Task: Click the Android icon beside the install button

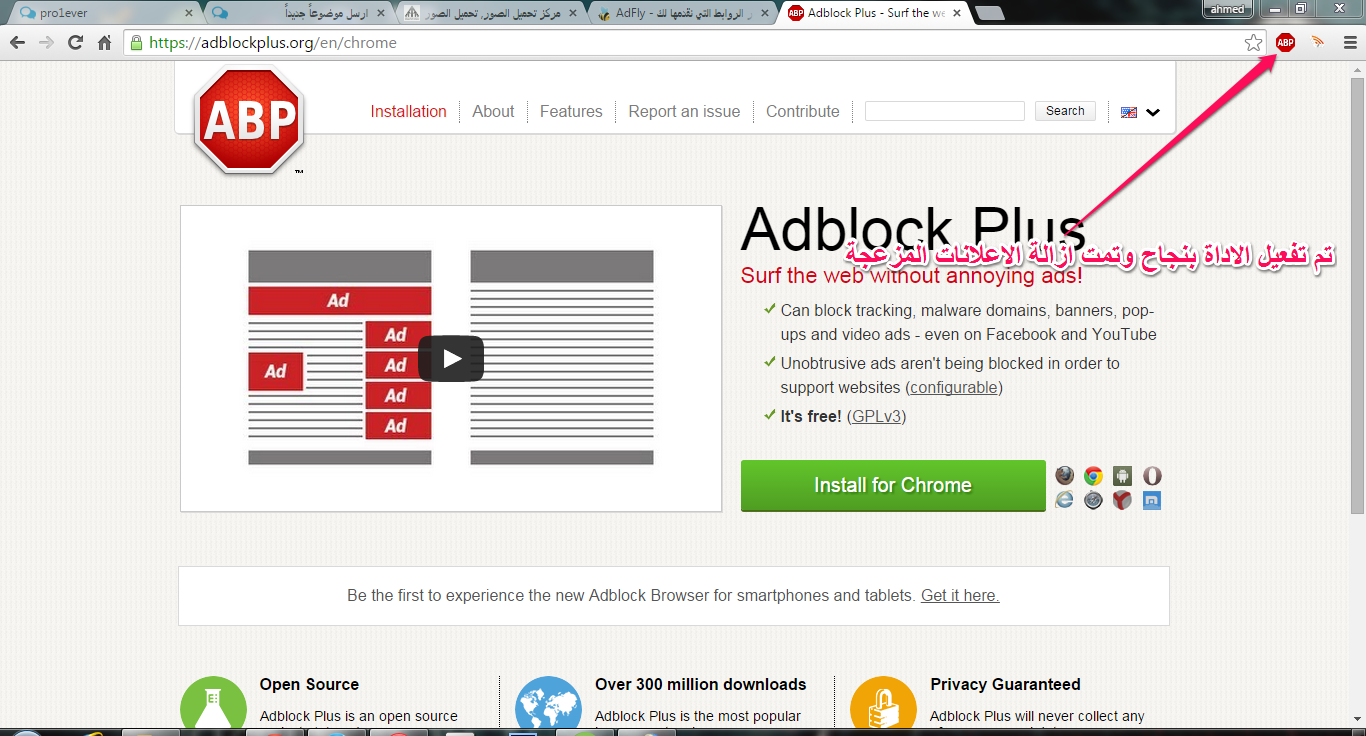Action: pos(1122,476)
